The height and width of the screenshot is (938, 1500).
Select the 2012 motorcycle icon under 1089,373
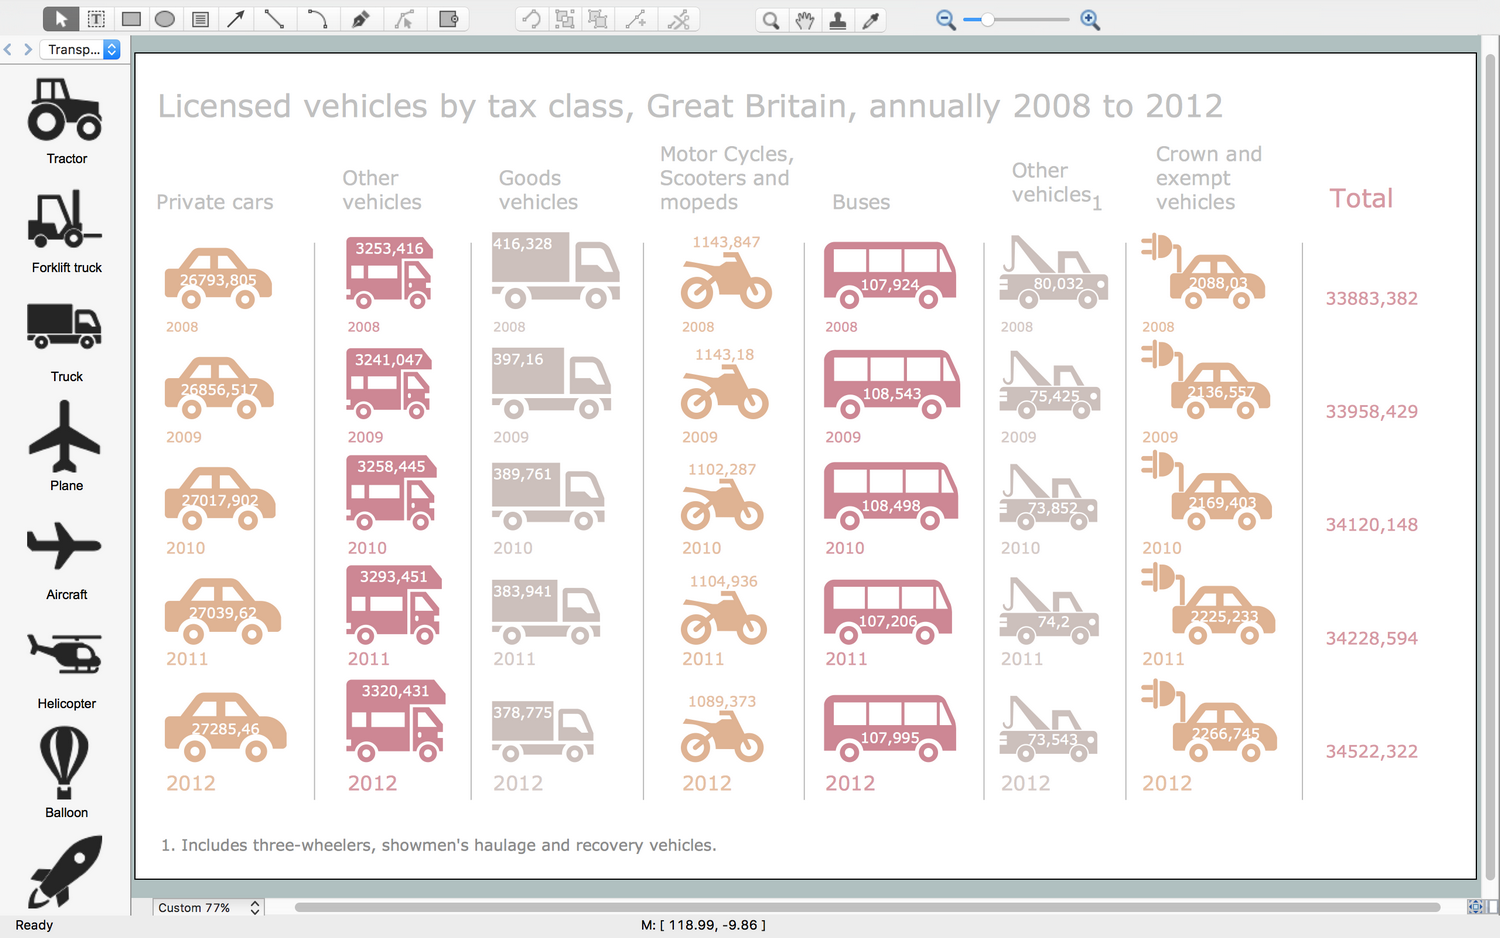coord(722,738)
